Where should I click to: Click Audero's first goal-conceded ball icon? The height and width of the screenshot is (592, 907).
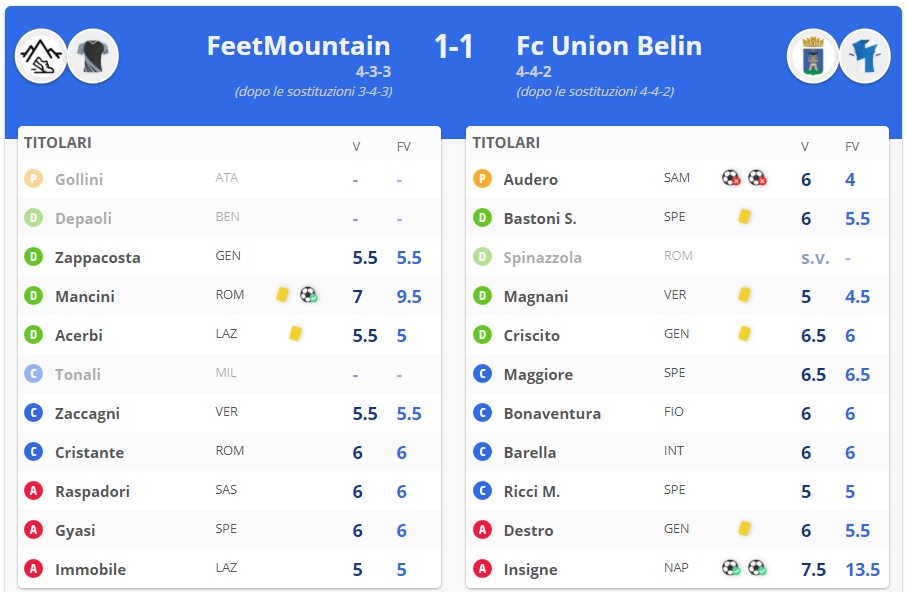731,178
